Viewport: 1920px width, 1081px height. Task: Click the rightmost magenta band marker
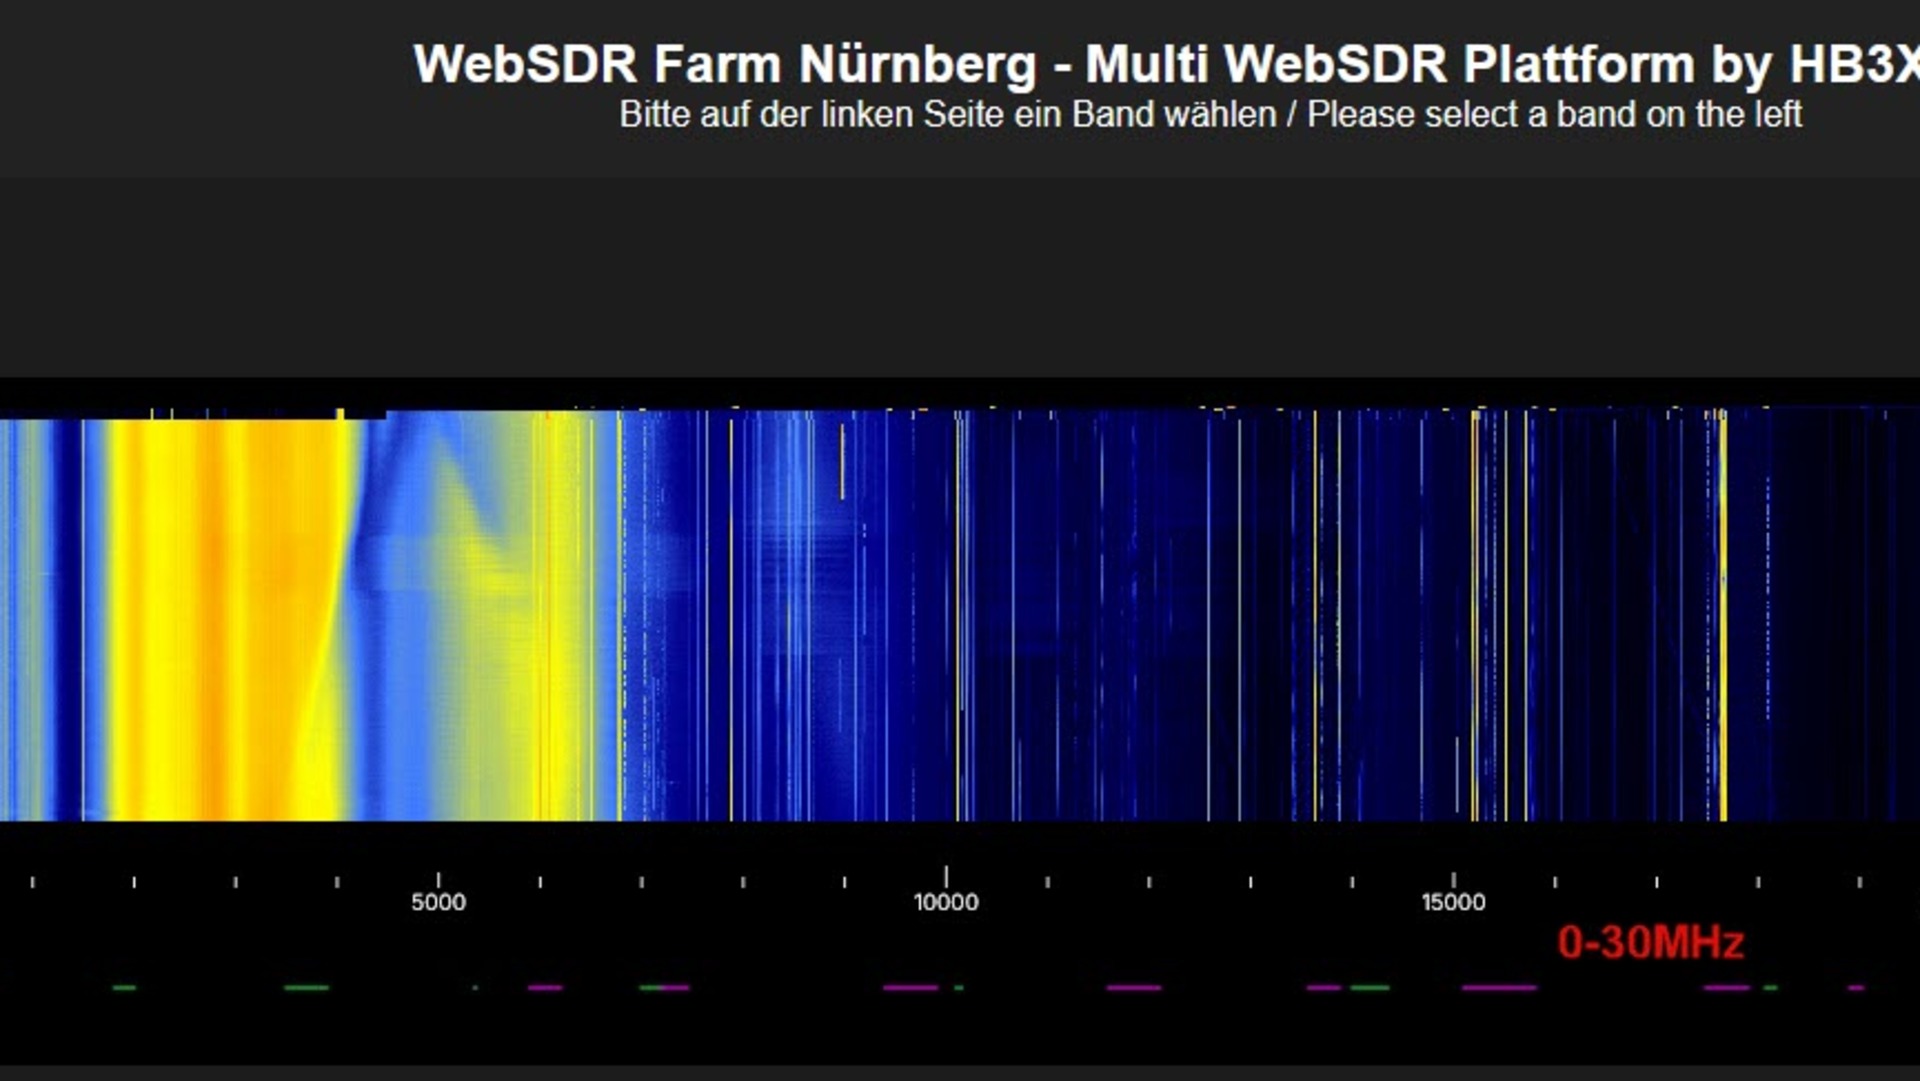[1856, 988]
